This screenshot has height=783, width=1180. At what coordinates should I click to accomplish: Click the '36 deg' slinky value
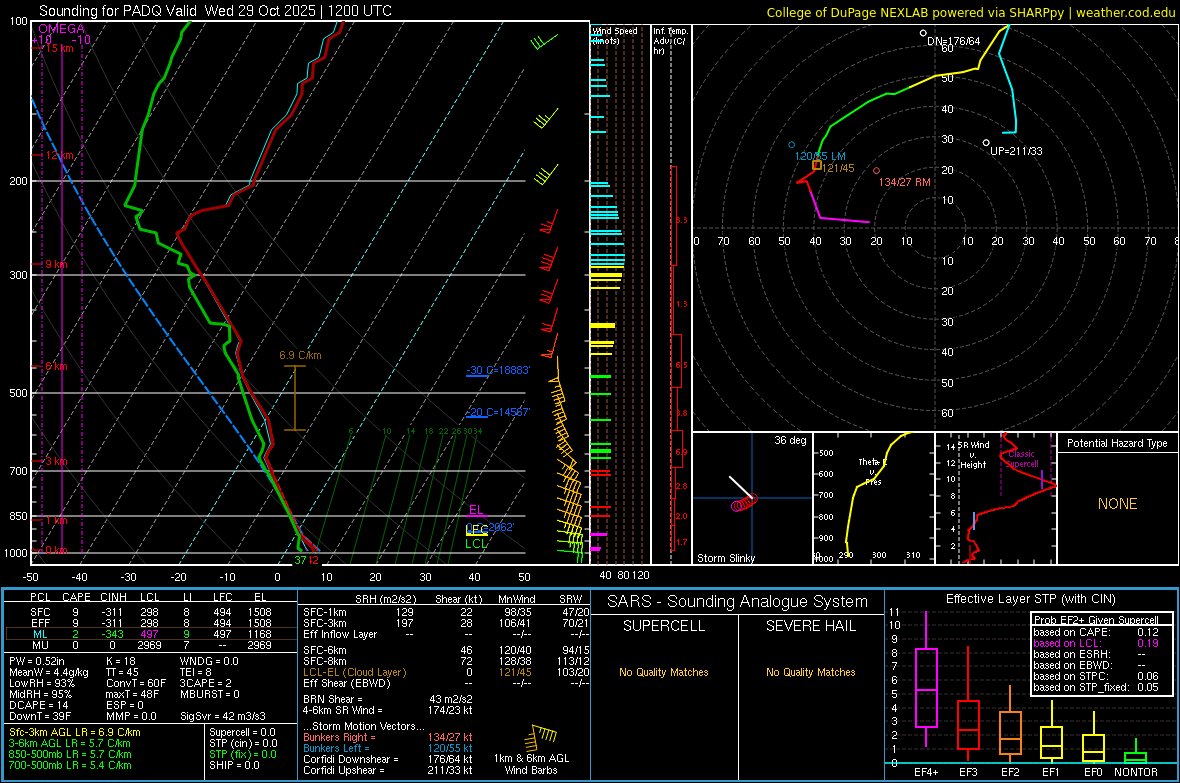(x=789, y=440)
